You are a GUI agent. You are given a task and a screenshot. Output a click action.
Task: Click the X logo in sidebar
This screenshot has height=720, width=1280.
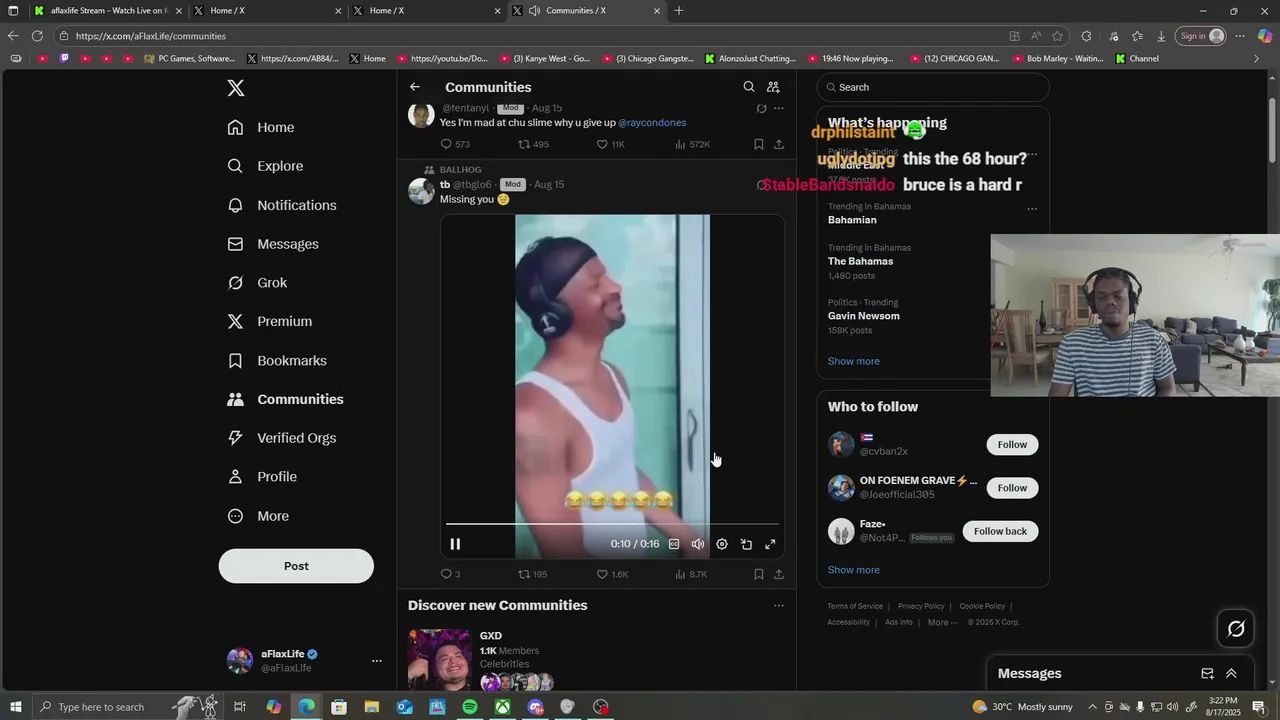(236, 88)
